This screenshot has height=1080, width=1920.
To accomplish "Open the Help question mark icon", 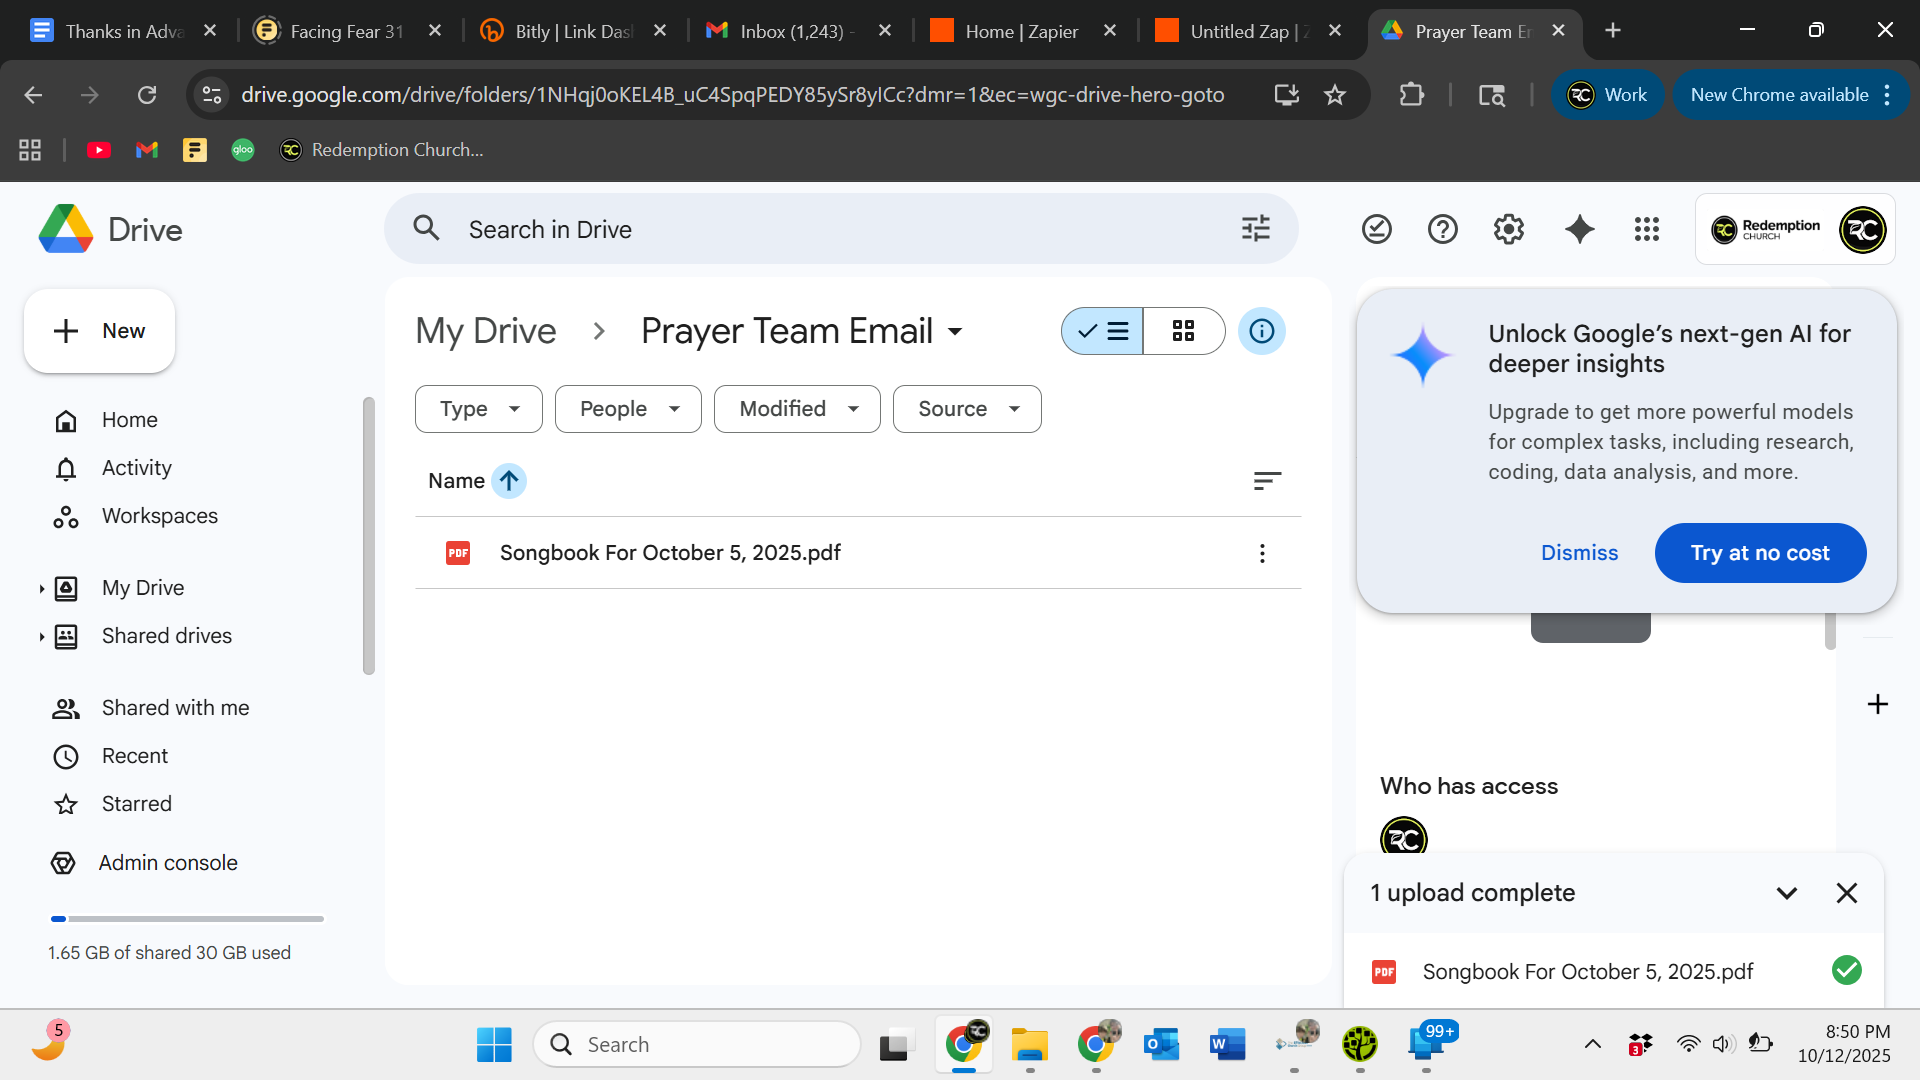I will coord(1442,229).
